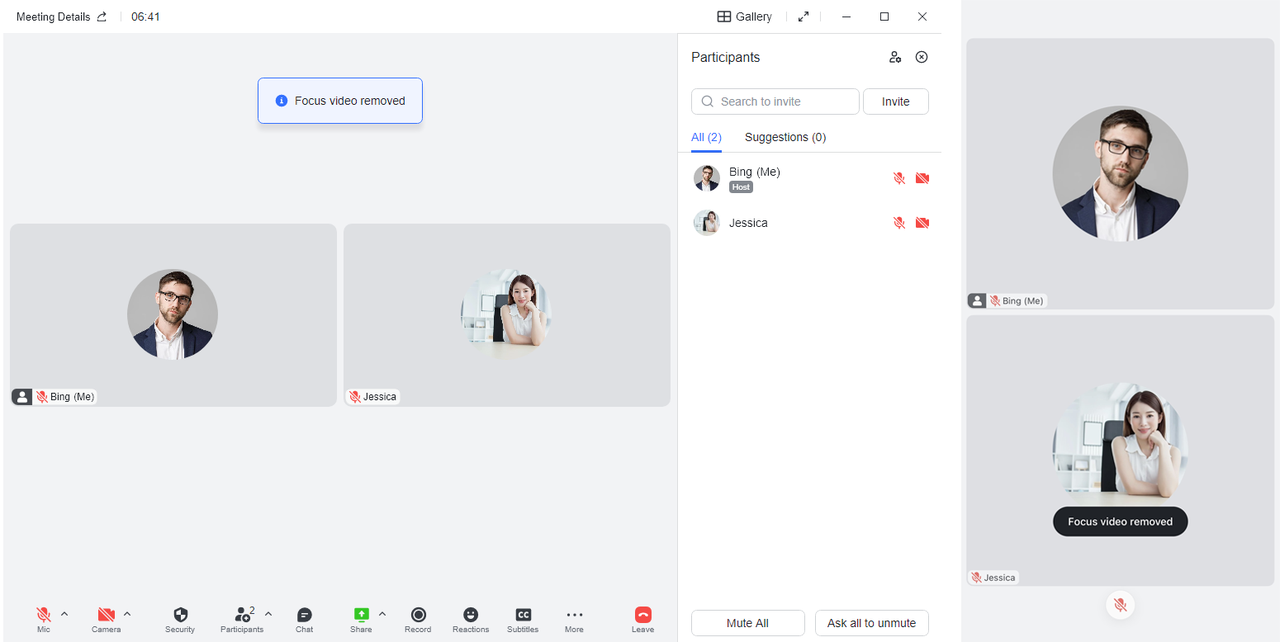
Task: Open the More options ellipsis
Action: click(x=574, y=615)
